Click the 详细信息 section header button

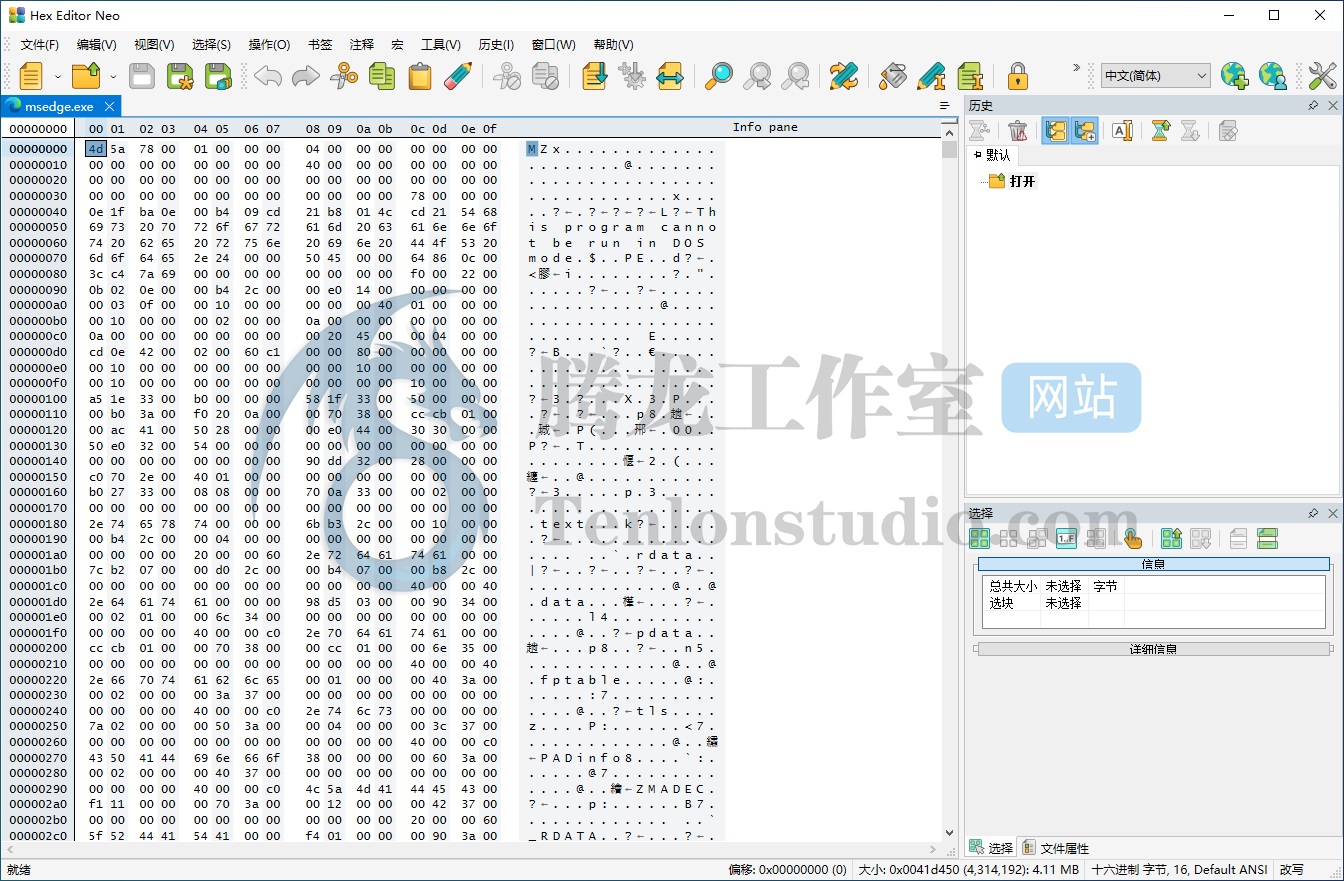point(1153,649)
